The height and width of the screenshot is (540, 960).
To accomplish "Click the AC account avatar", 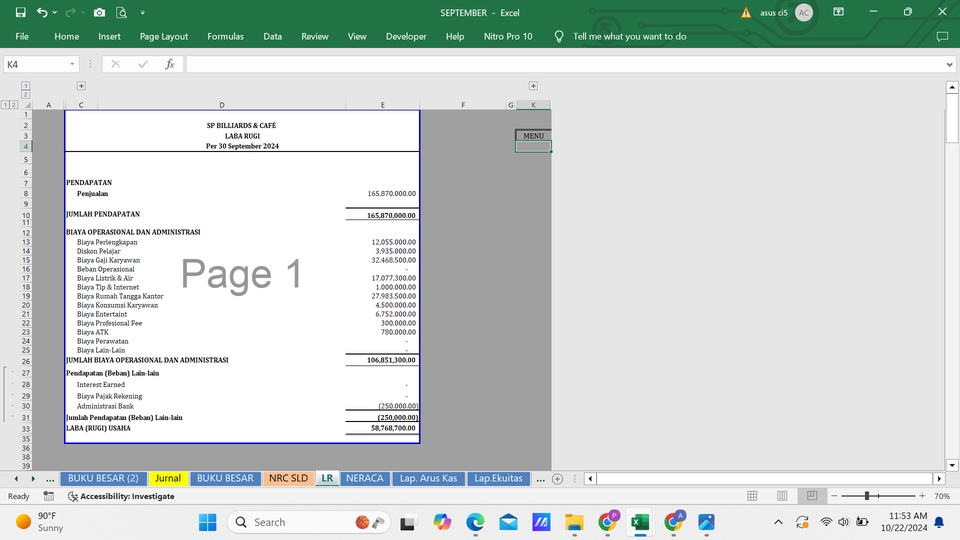I will pyautogui.click(x=803, y=12).
